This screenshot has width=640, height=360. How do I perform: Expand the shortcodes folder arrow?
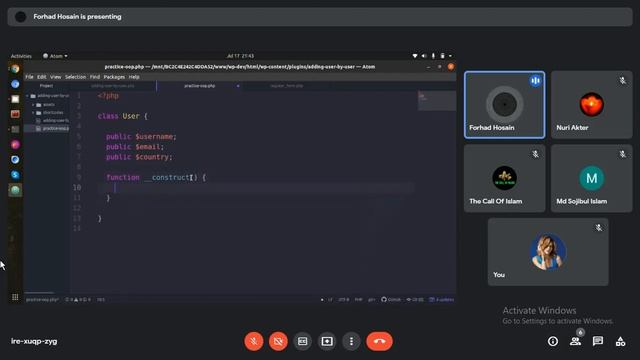tap(33, 113)
